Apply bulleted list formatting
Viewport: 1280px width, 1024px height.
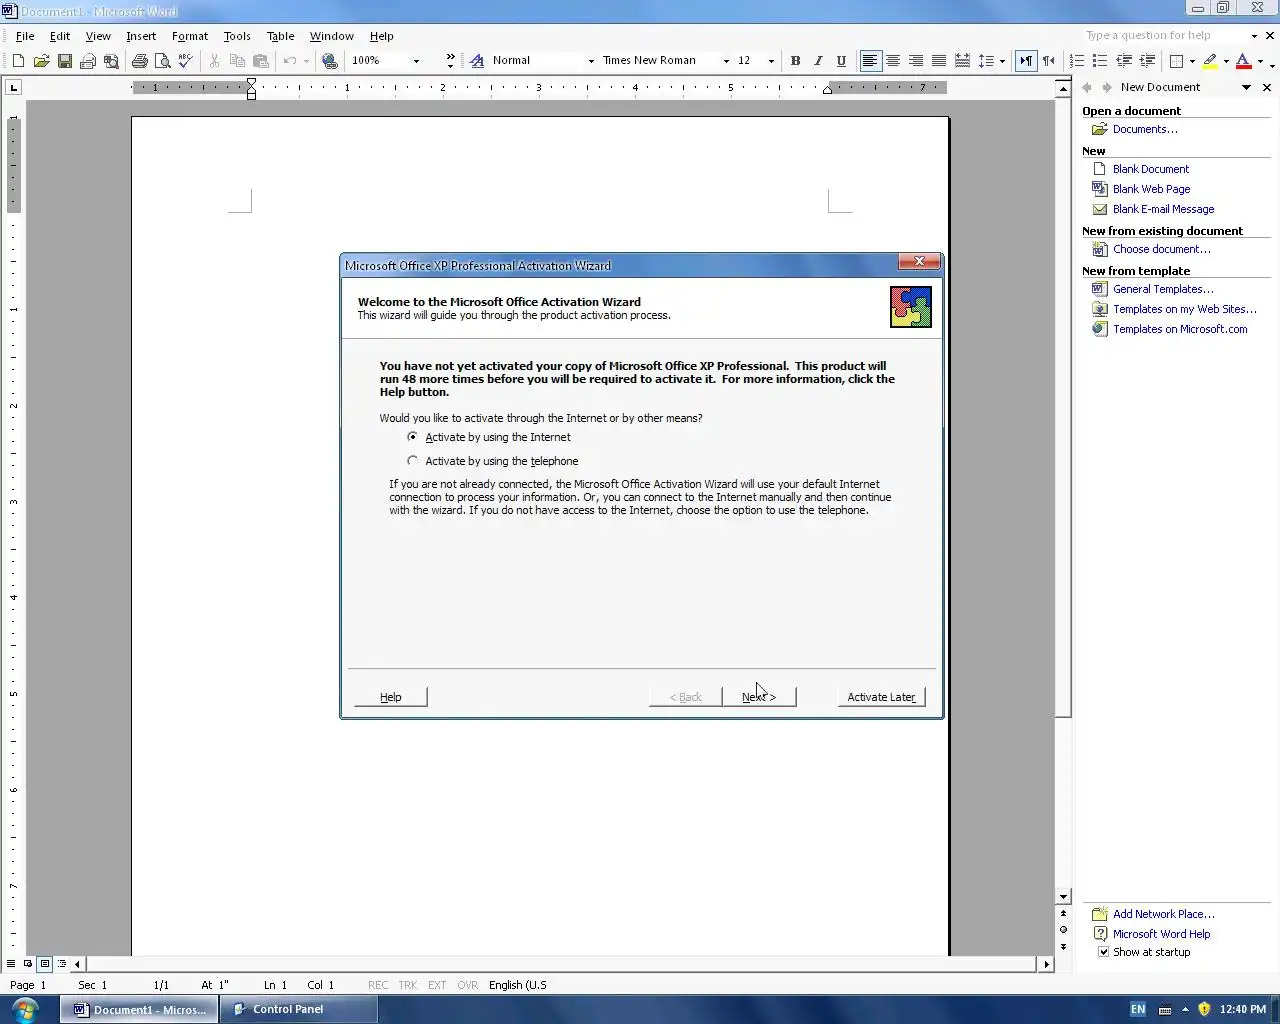click(x=1100, y=61)
